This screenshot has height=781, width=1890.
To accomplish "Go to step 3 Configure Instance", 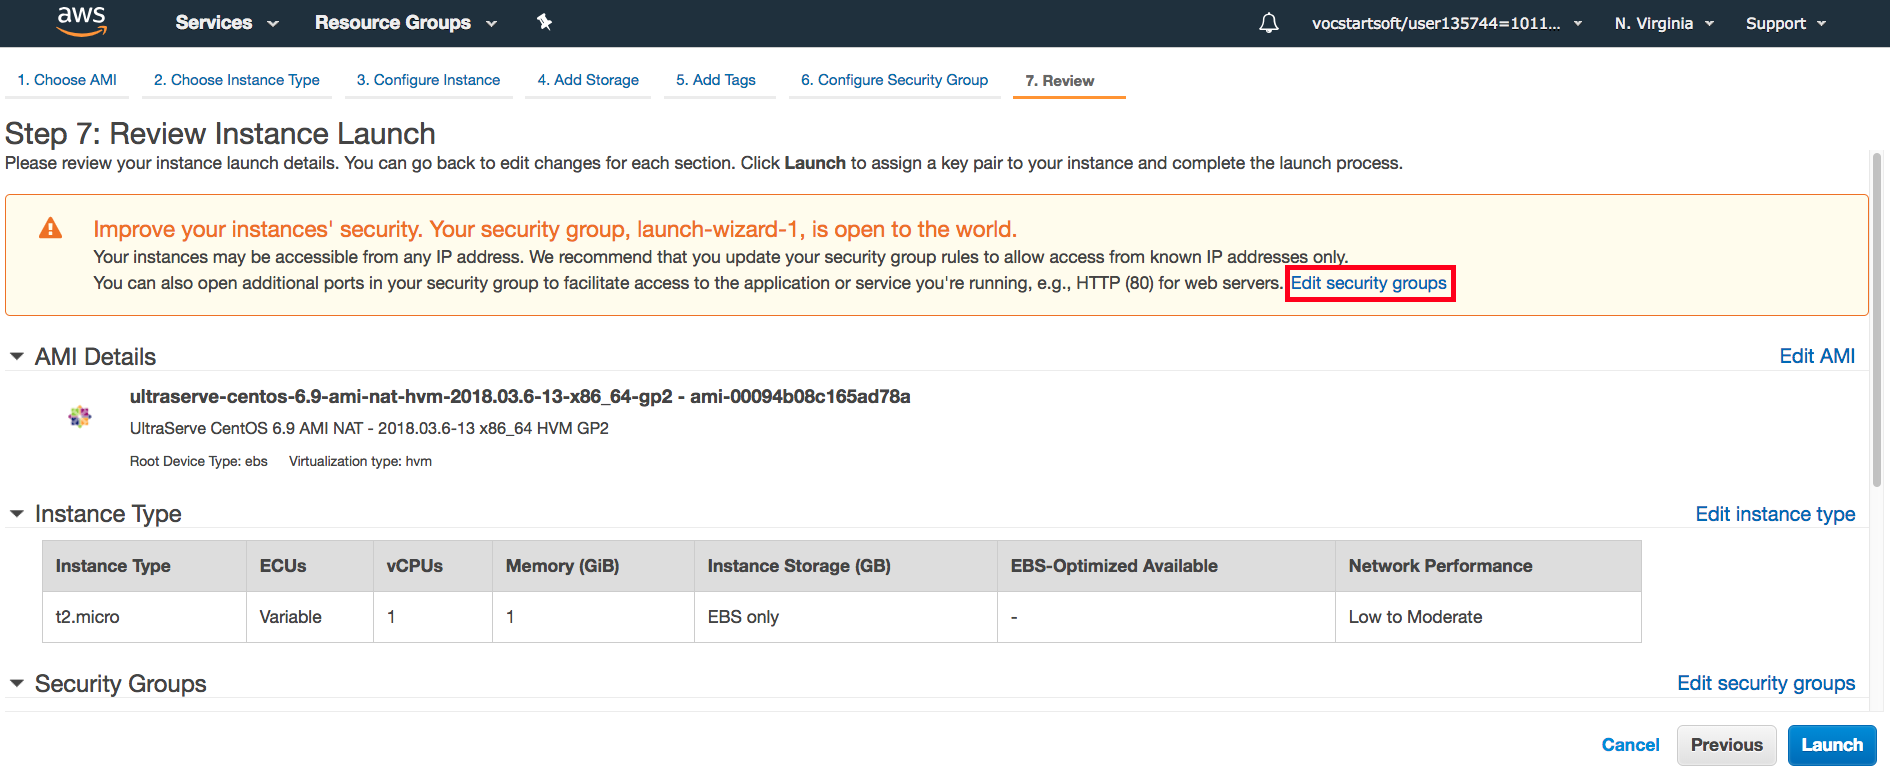I will tap(428, 80).
